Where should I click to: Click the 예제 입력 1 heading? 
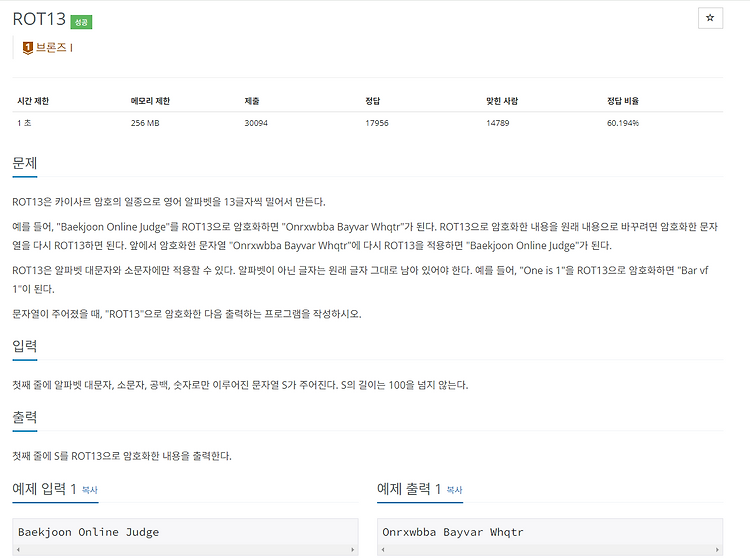[x=44, y=489]
